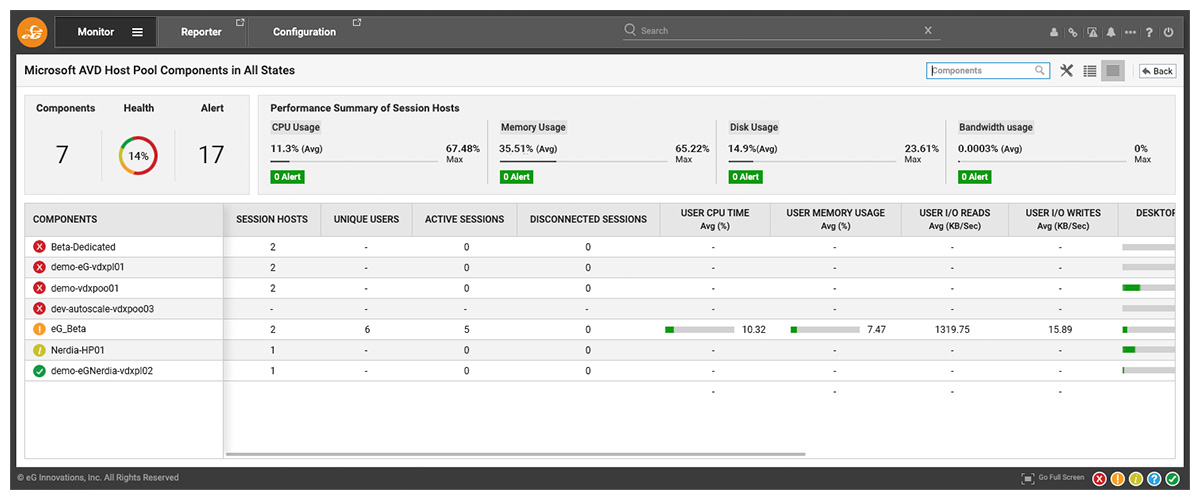Screen dimensions: 1200x500
Task: Click inside the top Search field
Action: 780,30
